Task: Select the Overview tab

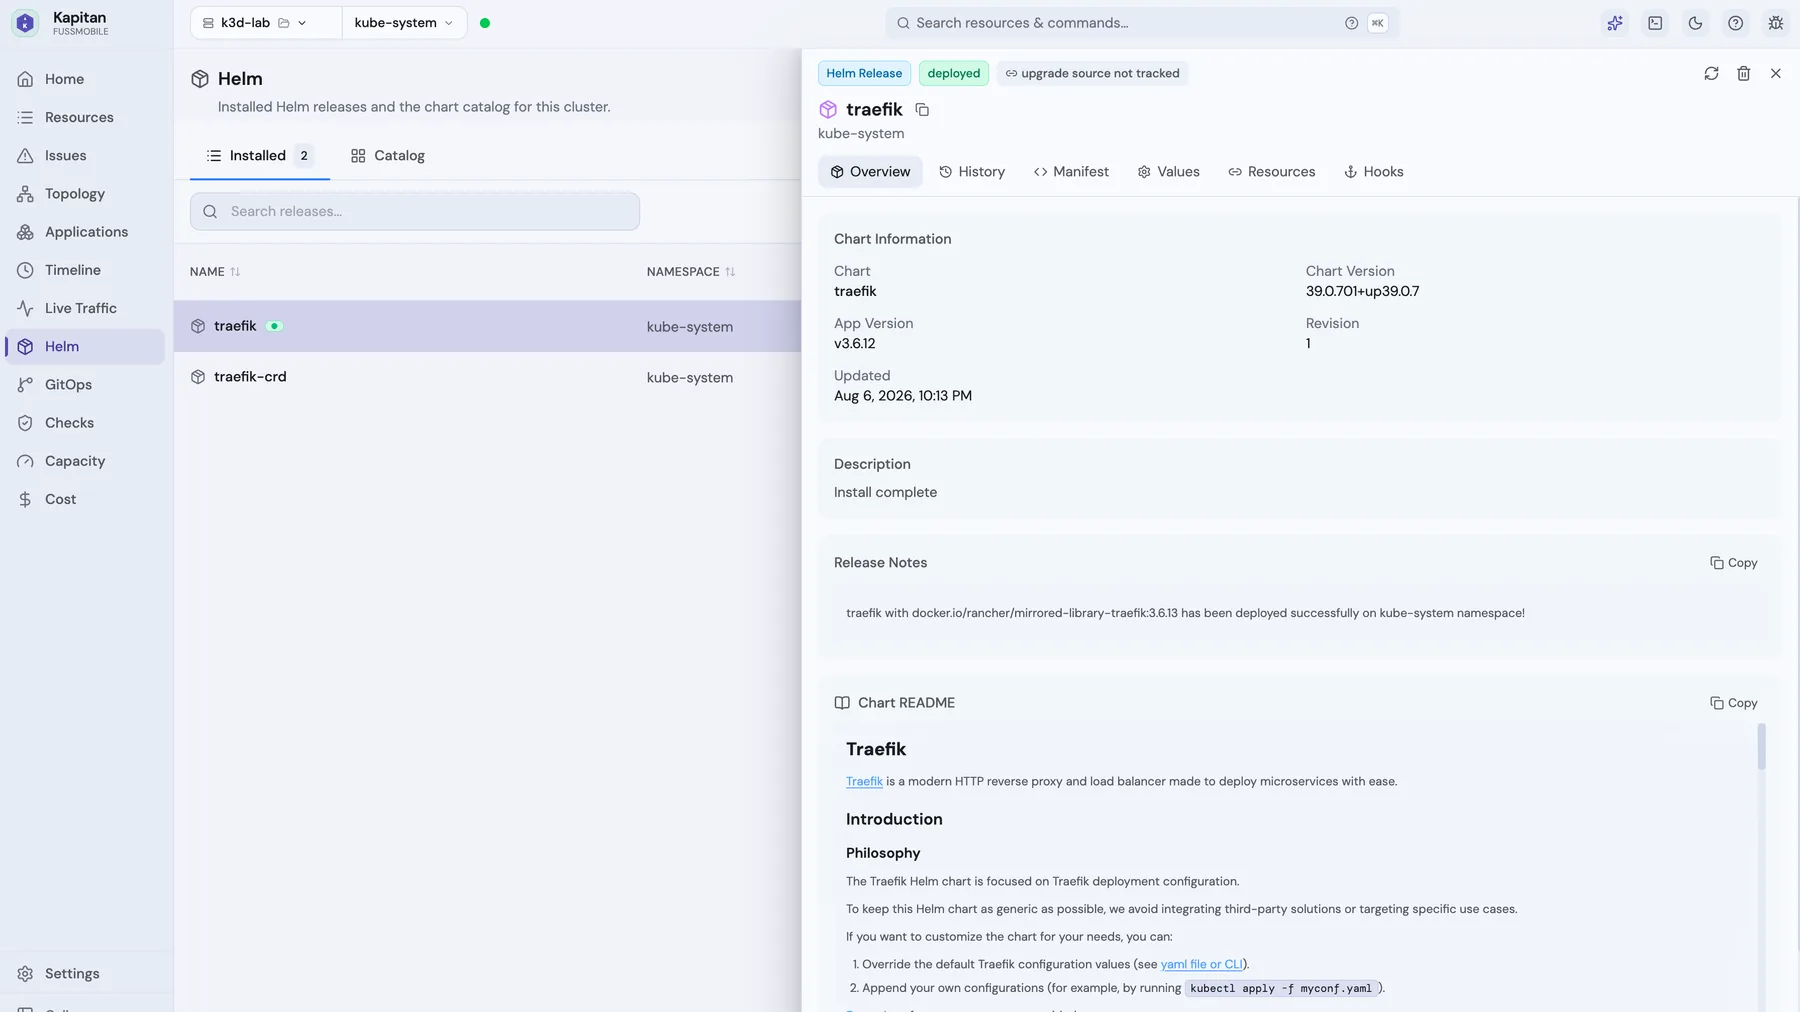Action: (x=870, y=172)
